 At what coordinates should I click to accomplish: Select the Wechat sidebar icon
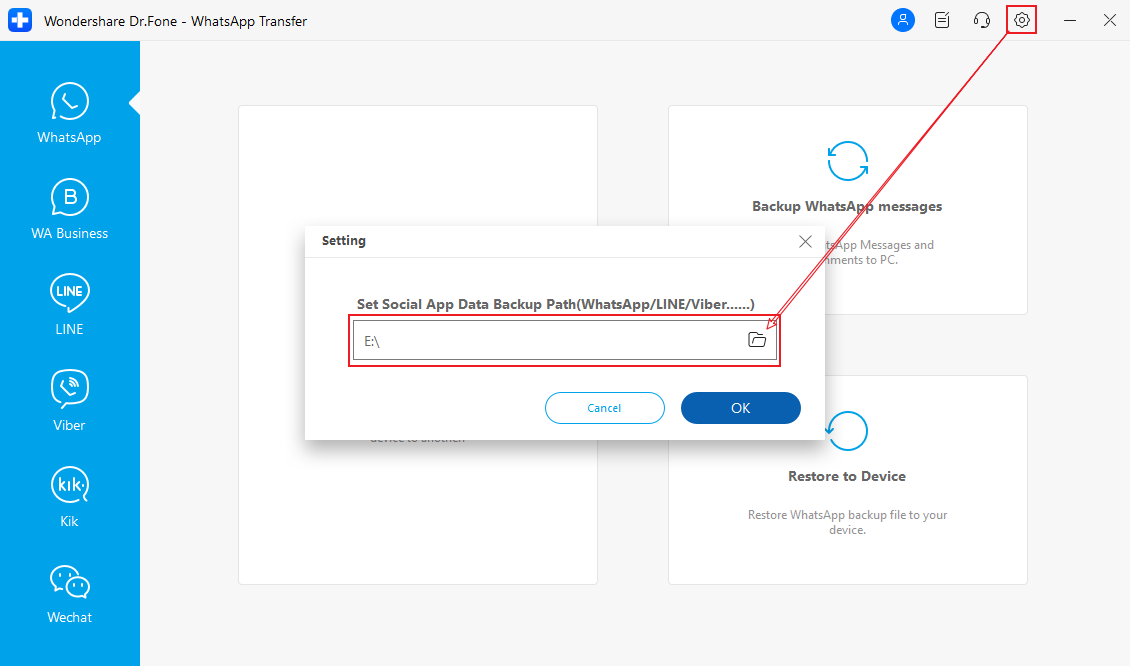pyautogui.click(x=69, y=581)
